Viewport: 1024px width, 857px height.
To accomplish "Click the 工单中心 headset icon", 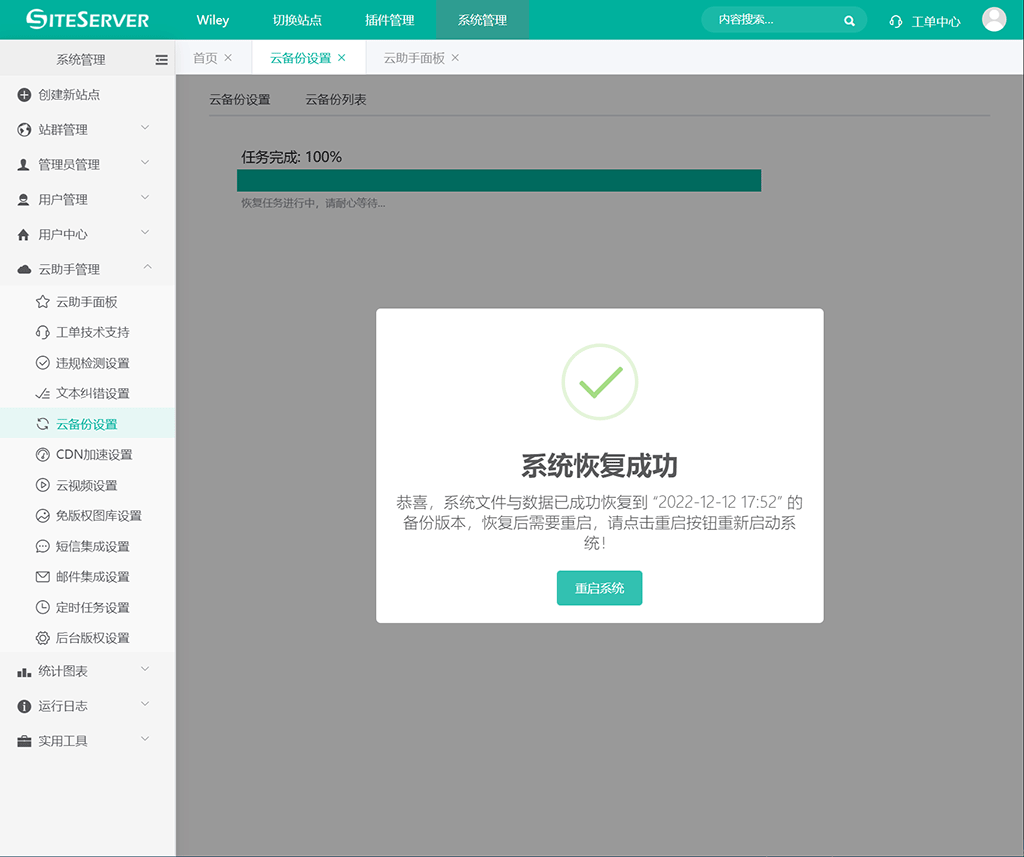I will (x=896, y=21).
